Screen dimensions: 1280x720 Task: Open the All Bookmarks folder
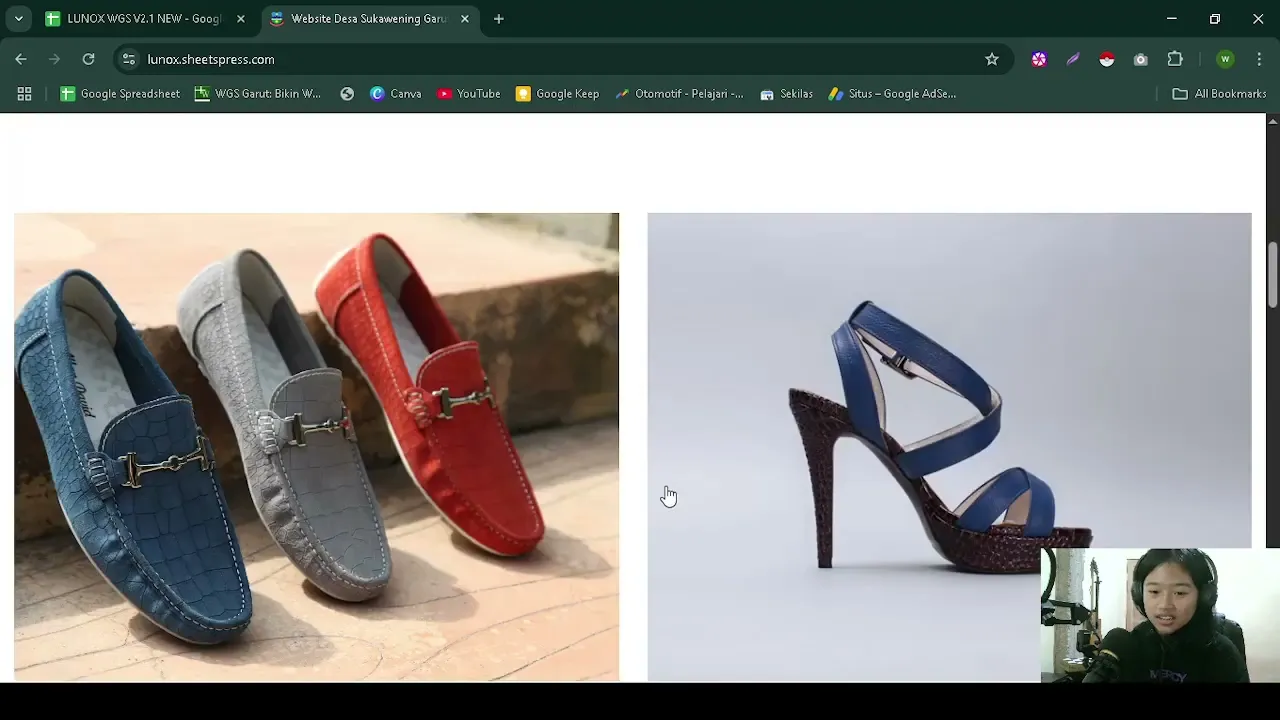click(1219, 94)
